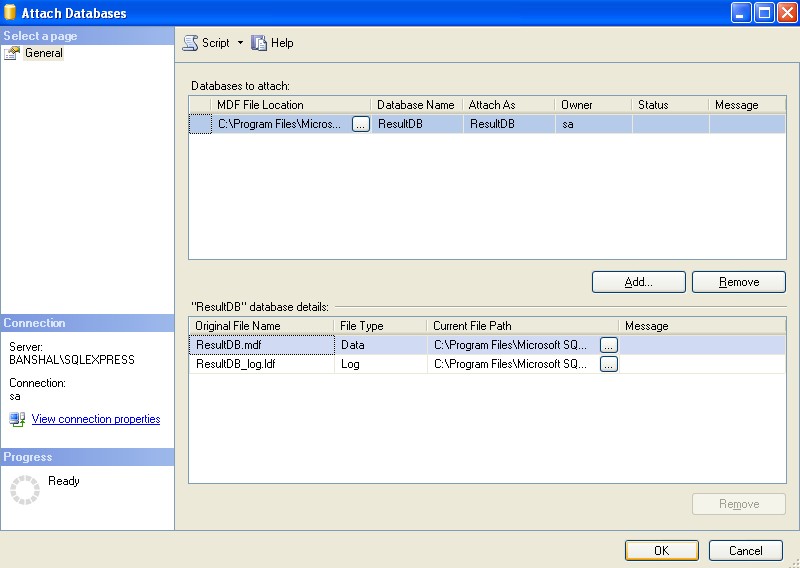Image resolution: width=800 pixels, height=568 pixels.
Task: Click Add to attach another database
Action: pos(638,282)
